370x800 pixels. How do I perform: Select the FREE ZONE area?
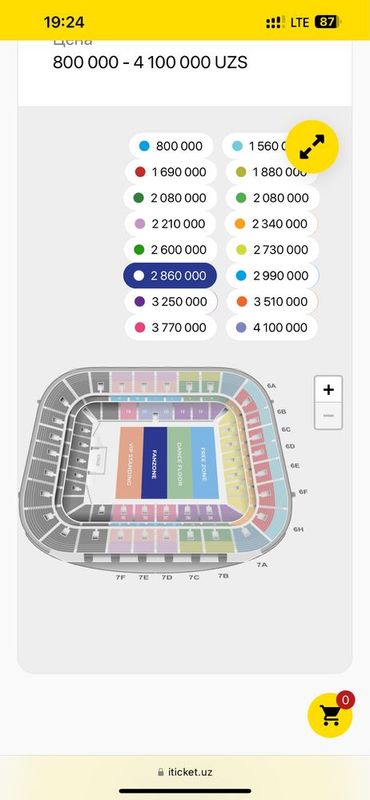(204, 463)
